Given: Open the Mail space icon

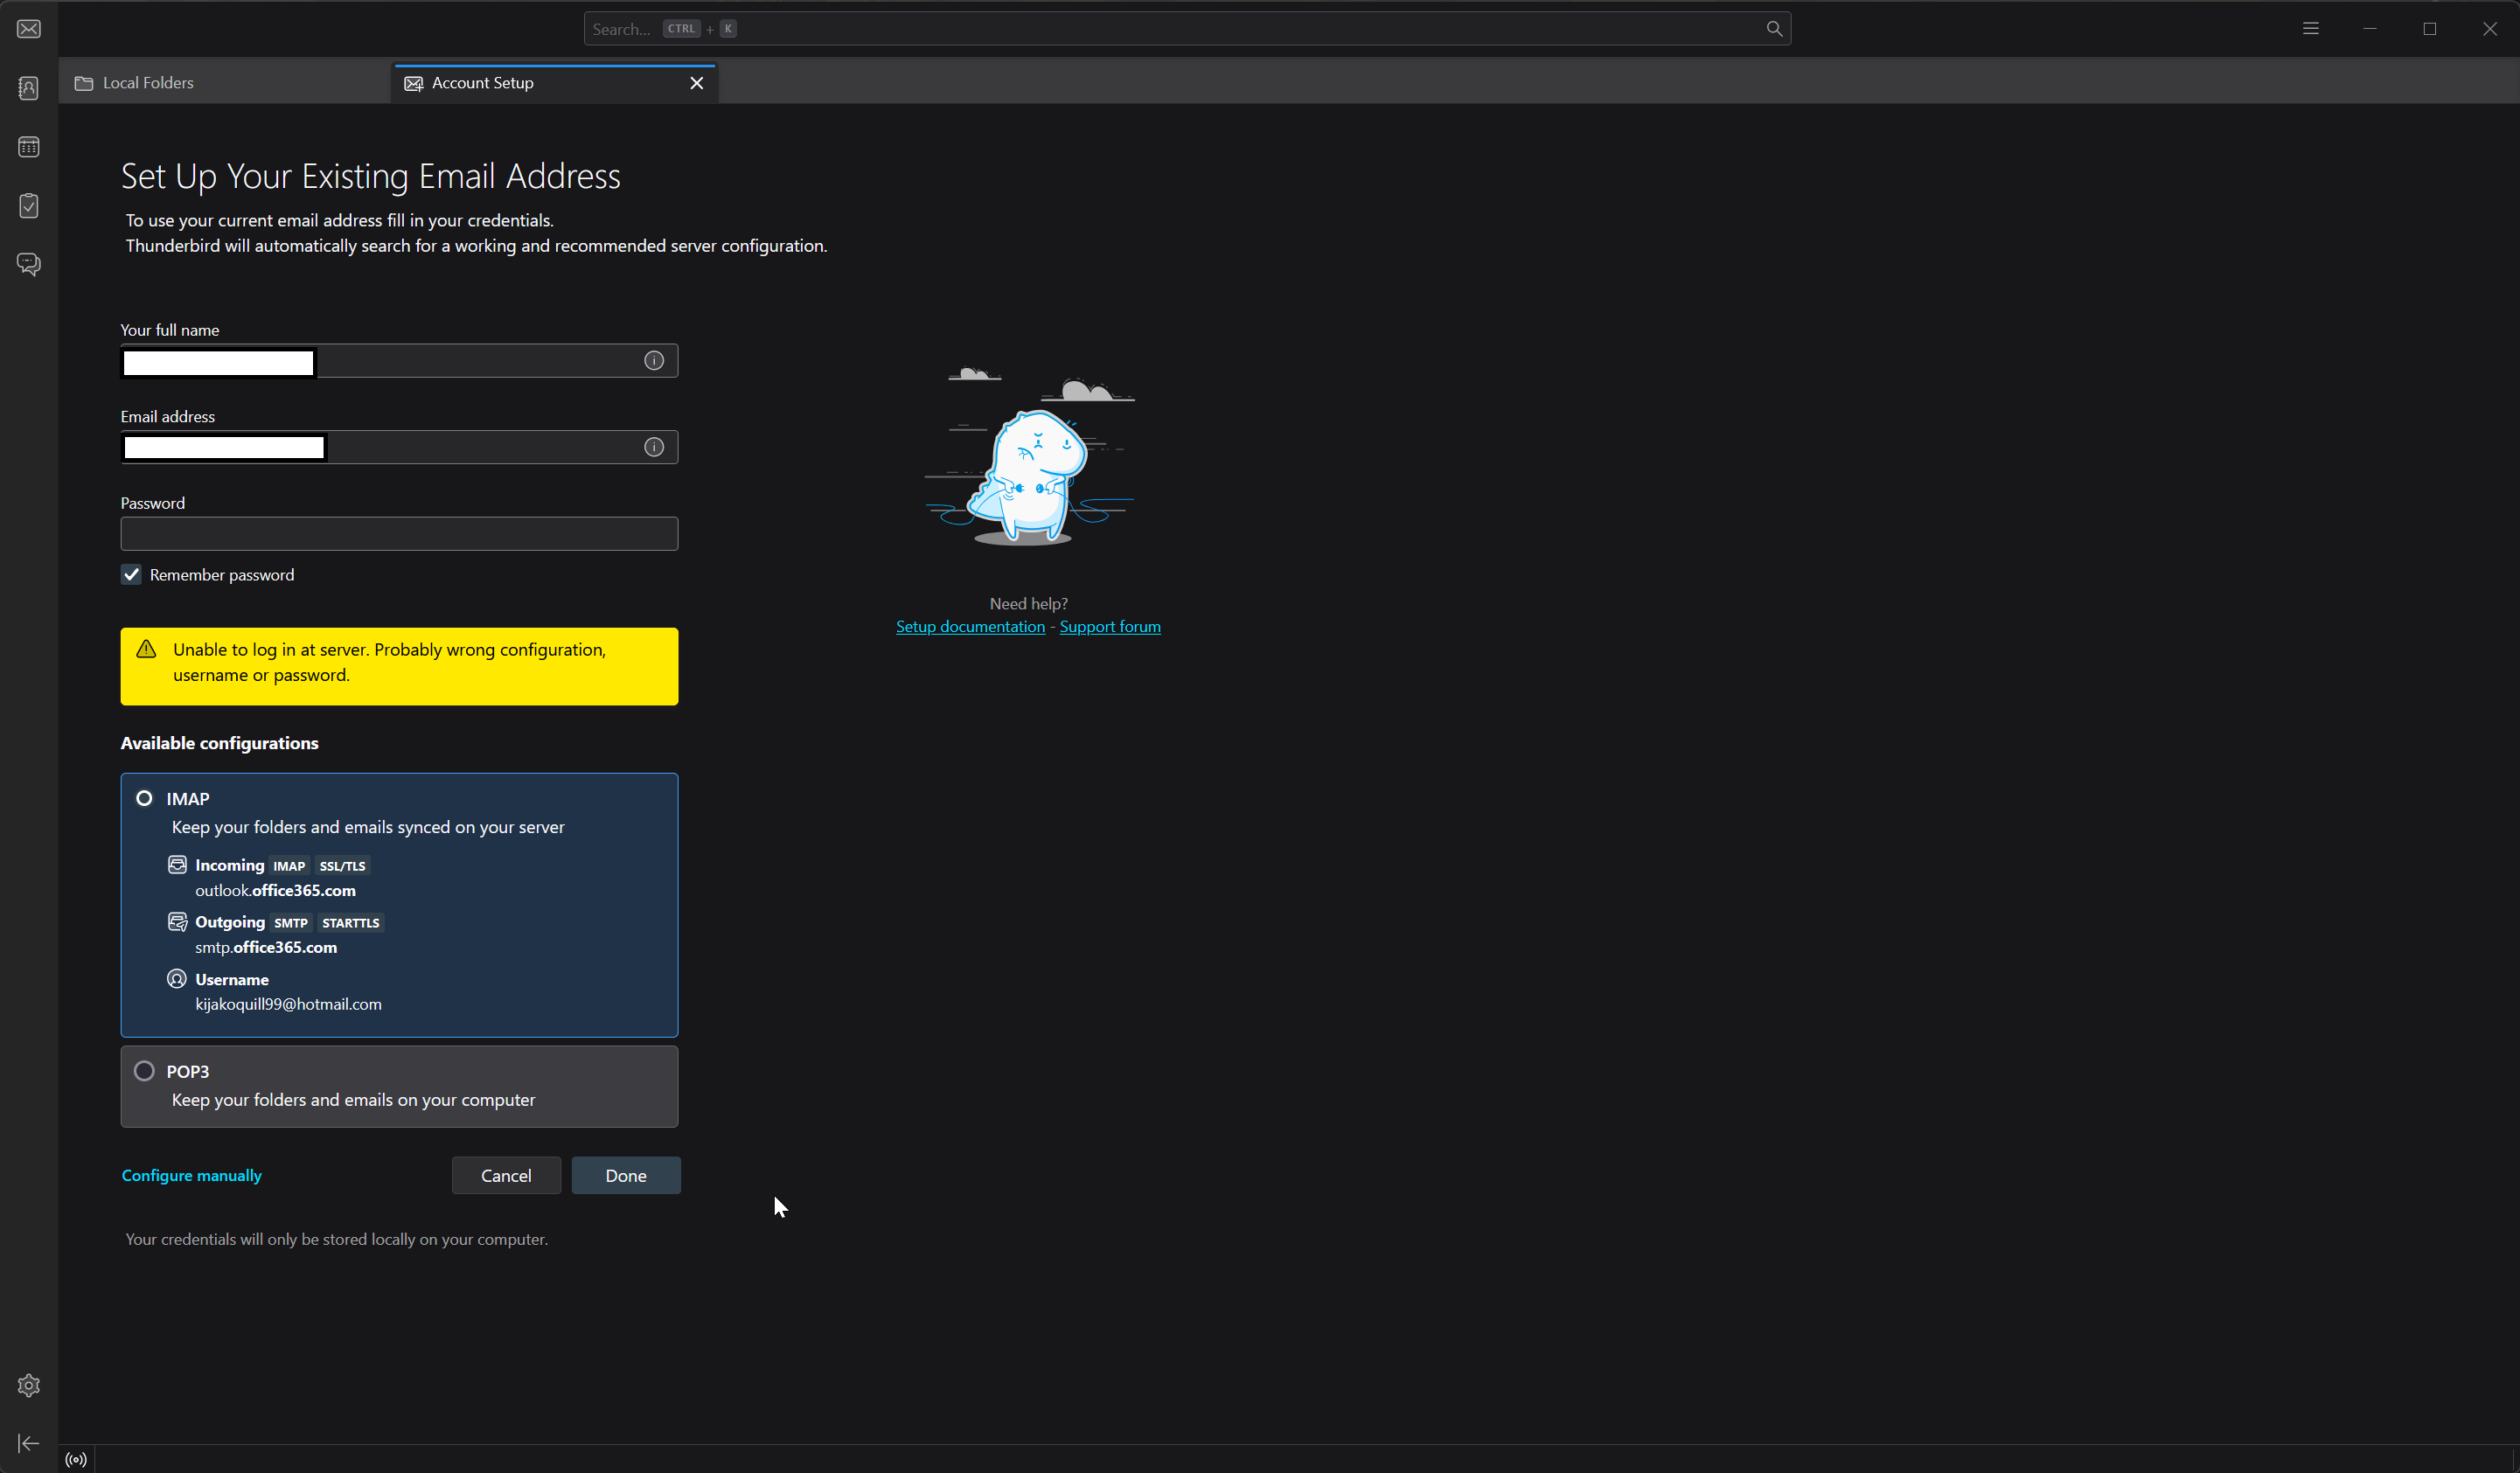Looking at the screenshot, I should (x=29, y=29).
